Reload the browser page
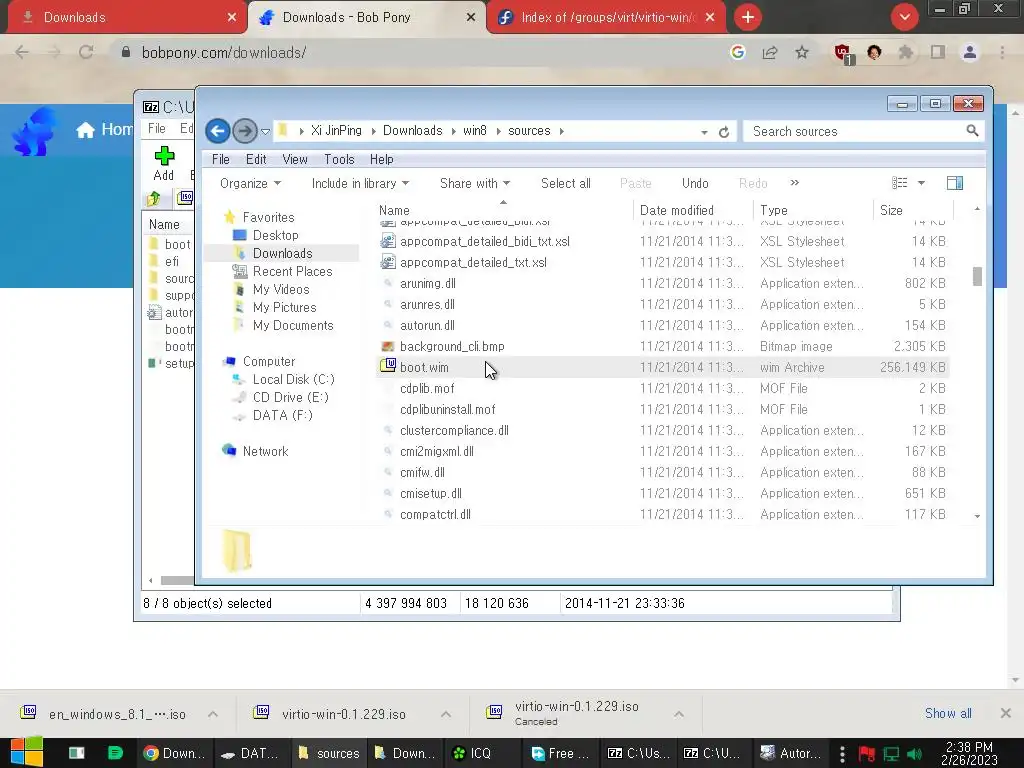 [86, 52]
